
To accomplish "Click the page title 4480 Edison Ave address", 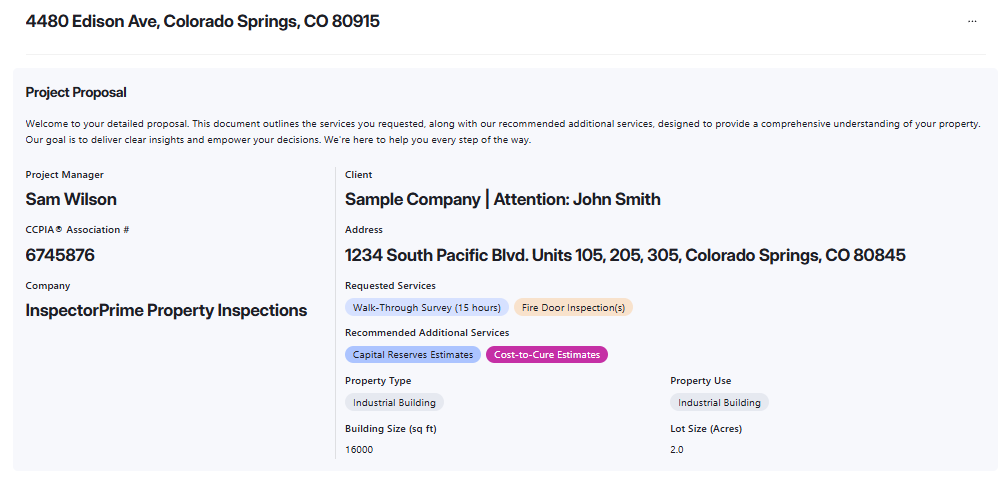I will coord(203,21).
